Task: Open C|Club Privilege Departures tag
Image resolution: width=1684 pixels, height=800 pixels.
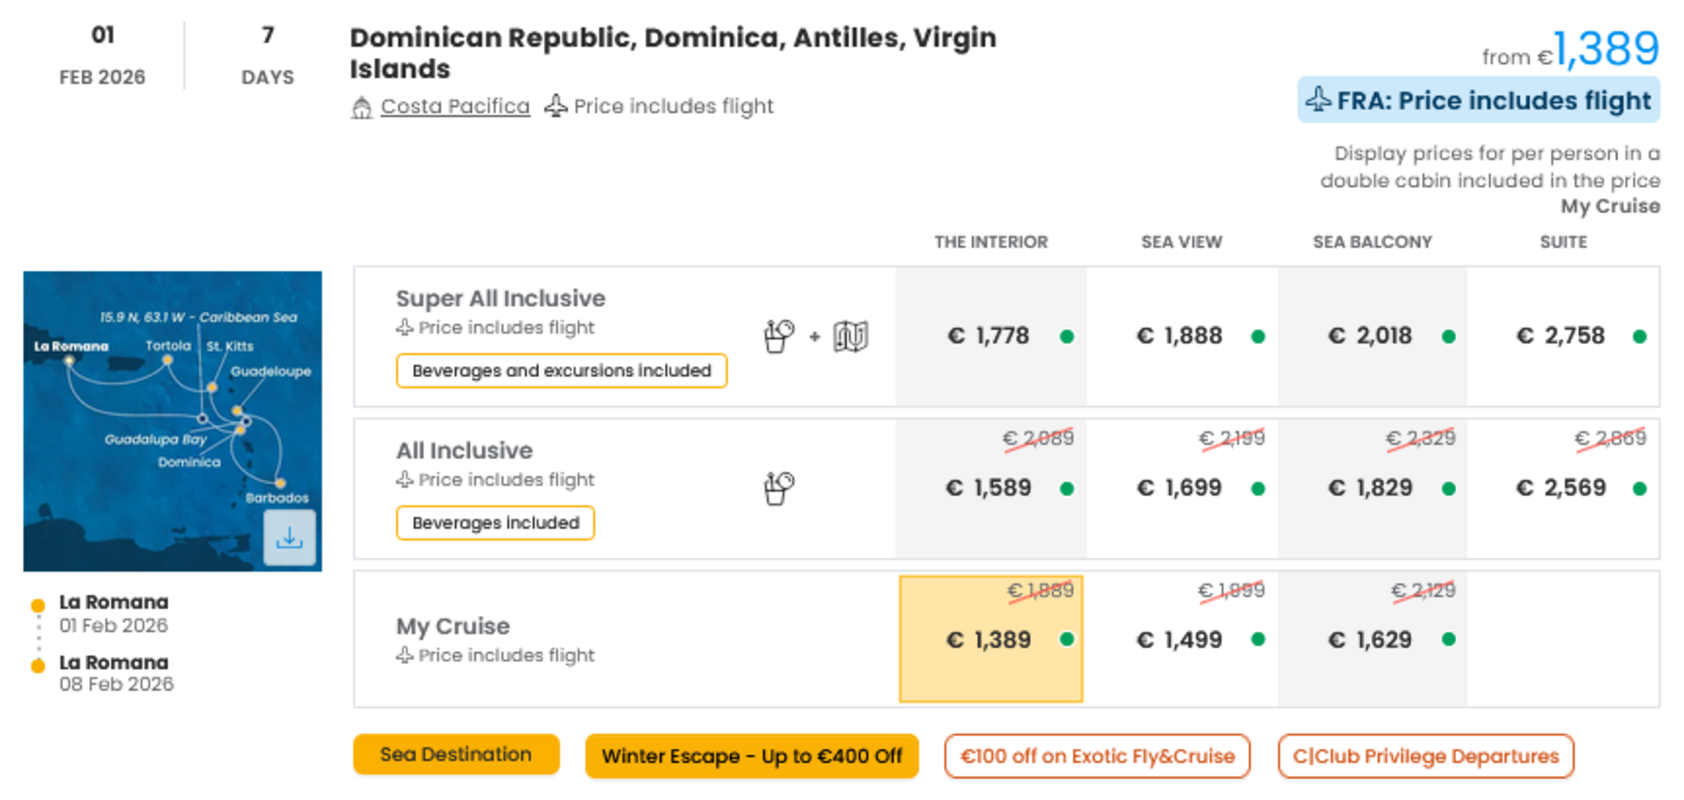Action: tap(1426, 756)
